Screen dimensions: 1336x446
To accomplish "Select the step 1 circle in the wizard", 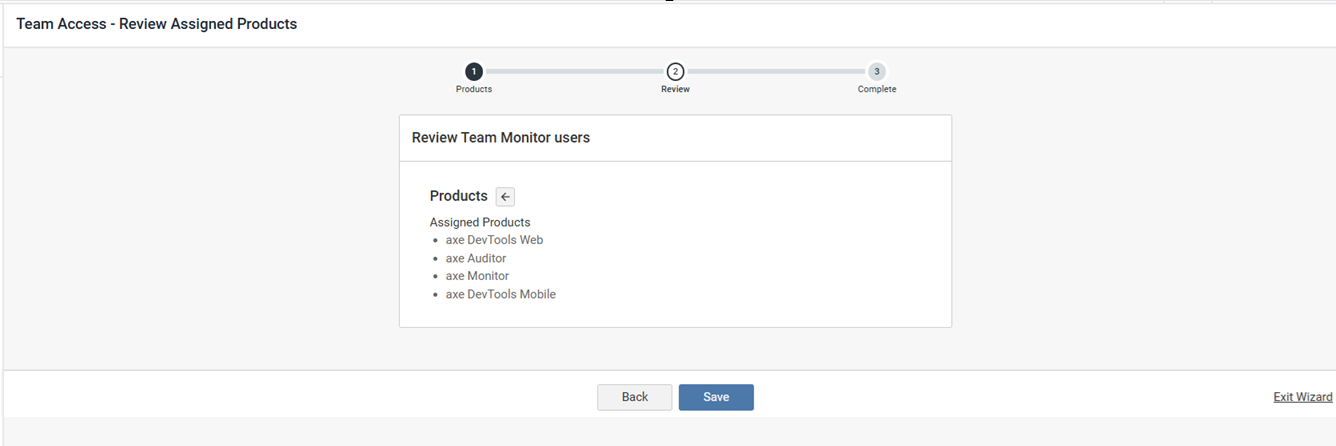I will coord(474,71).
